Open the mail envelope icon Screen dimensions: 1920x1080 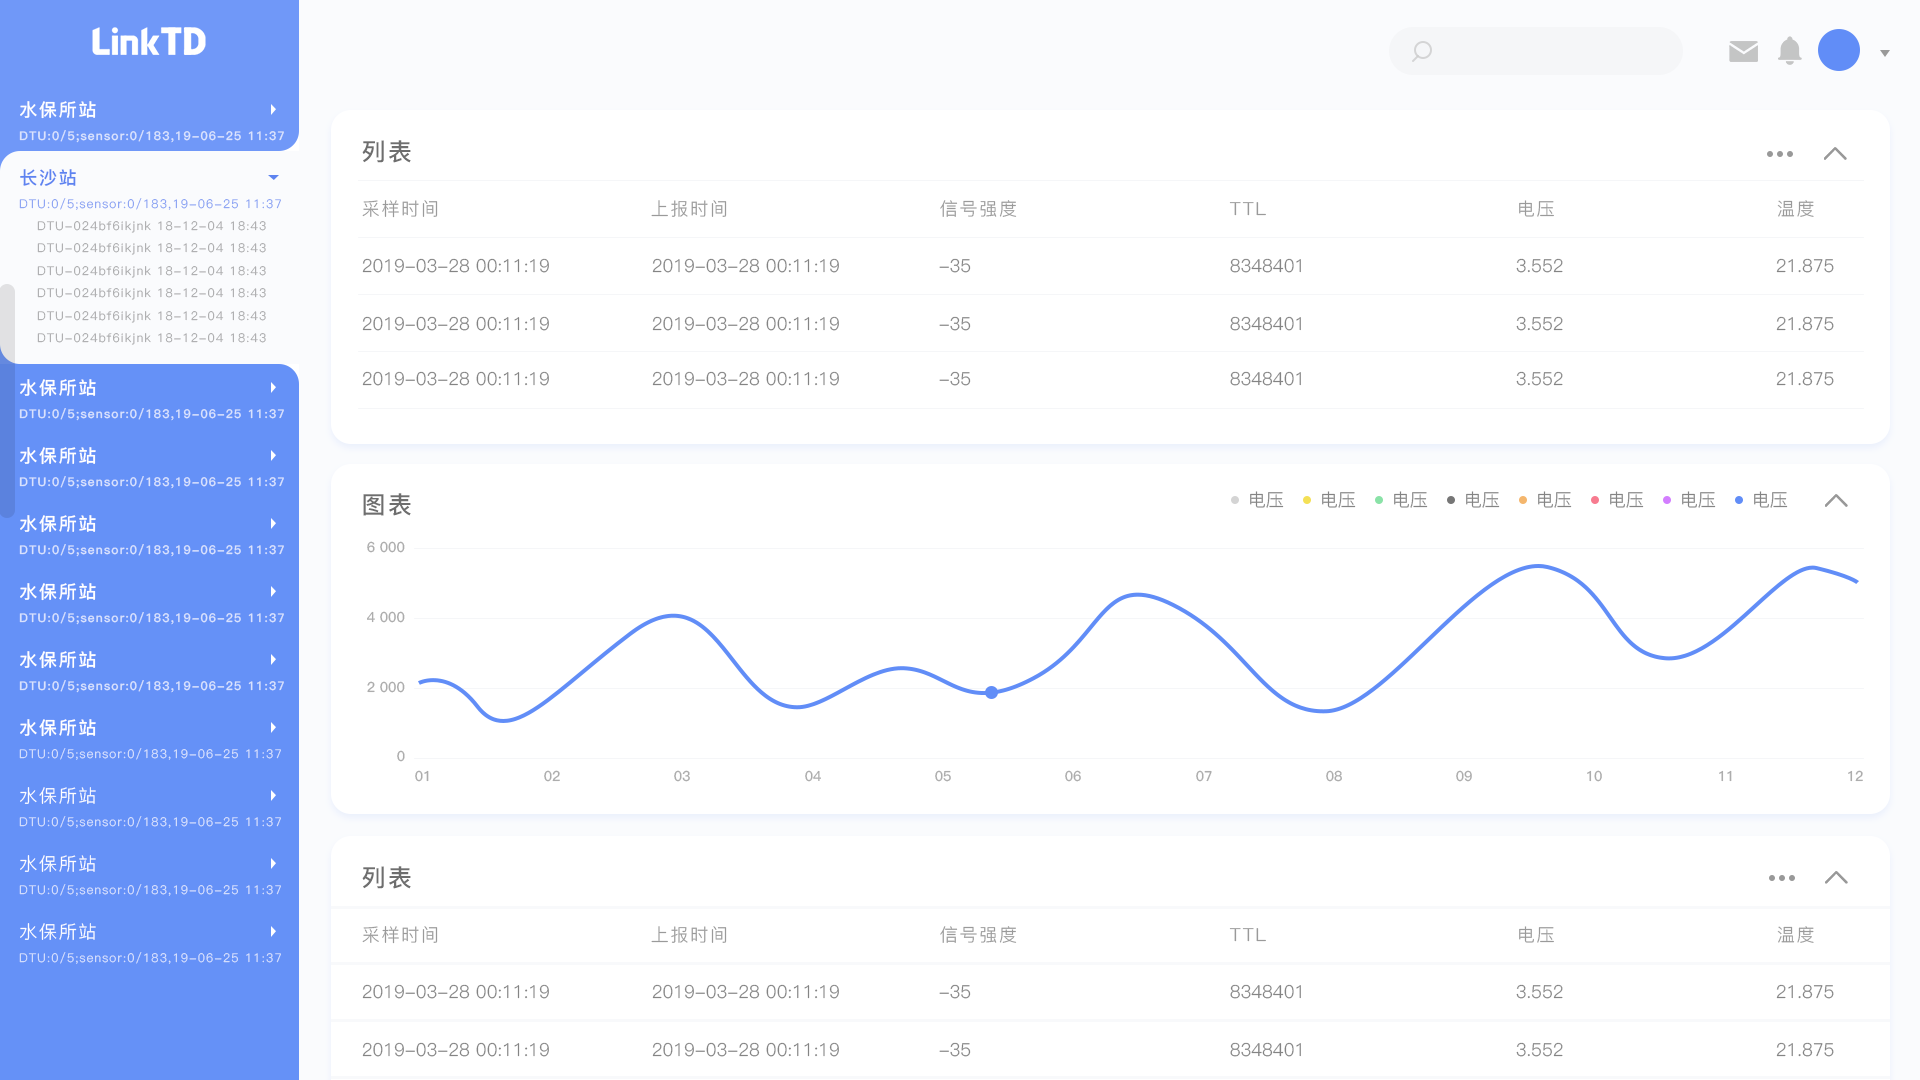click(1743, 51)
